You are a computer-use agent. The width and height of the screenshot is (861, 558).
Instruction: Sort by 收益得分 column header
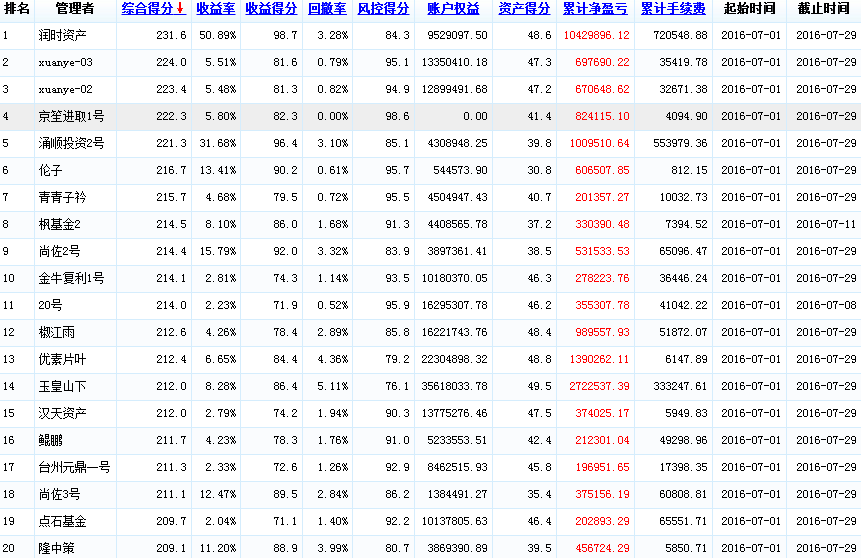(271, 9)
